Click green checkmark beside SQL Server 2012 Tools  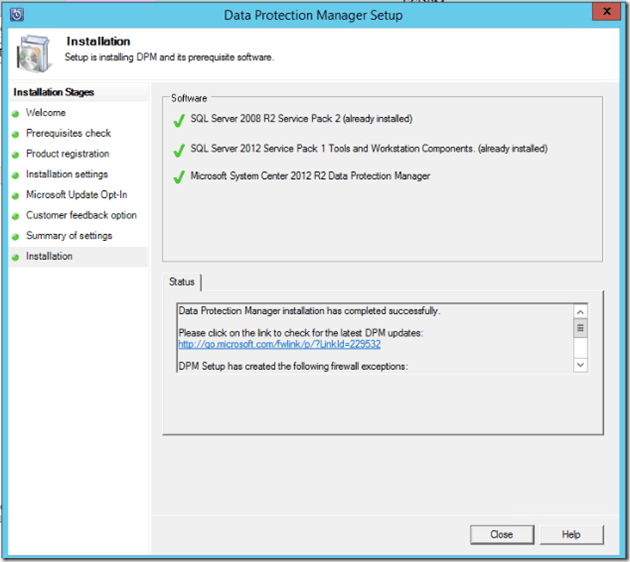click(x=178, y=148)
